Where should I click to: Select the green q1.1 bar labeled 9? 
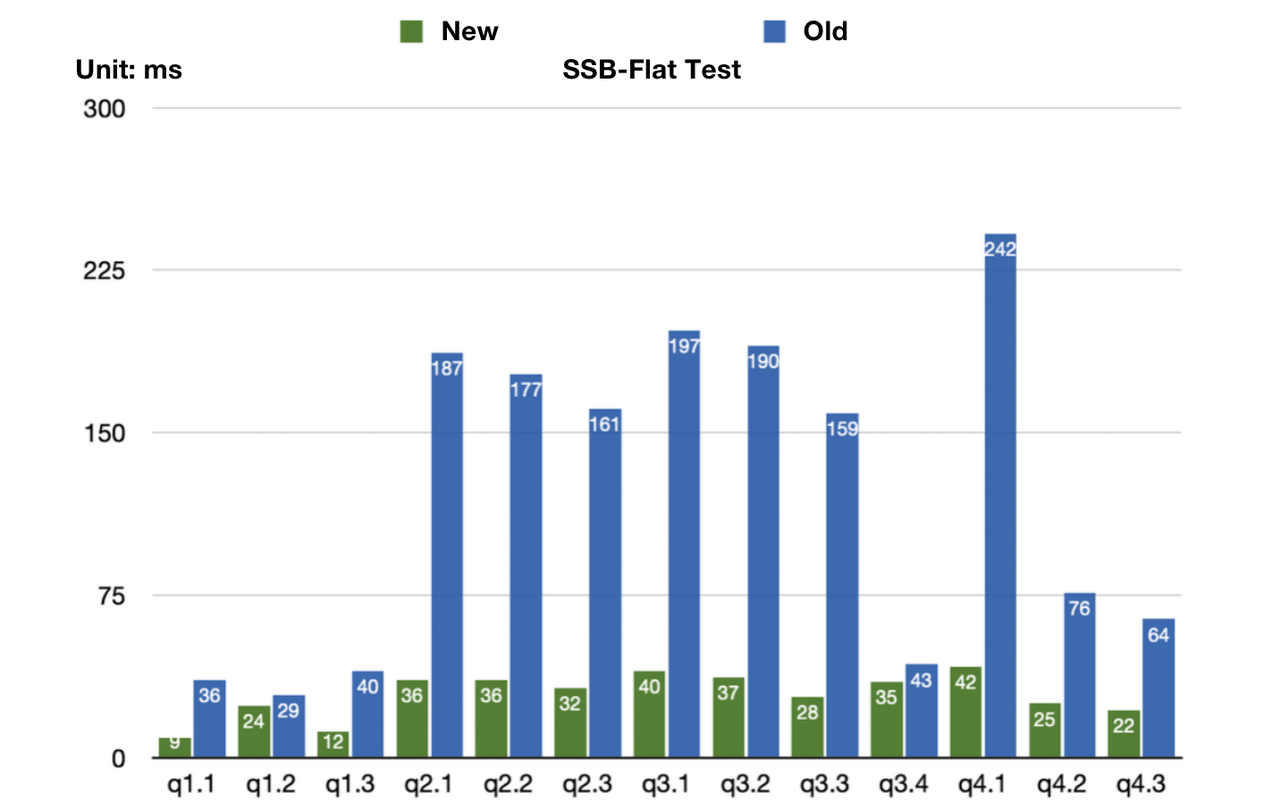point(175,747)
